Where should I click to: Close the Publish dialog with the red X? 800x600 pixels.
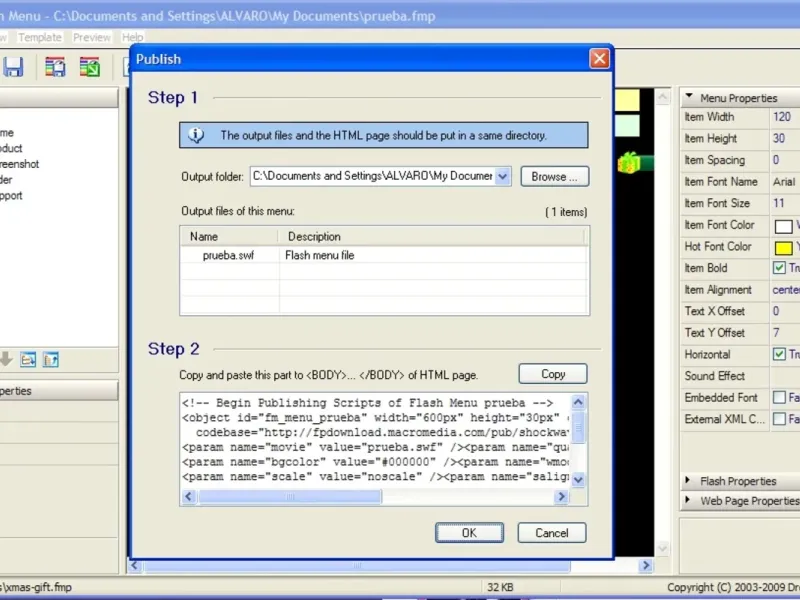click(599, 59)
